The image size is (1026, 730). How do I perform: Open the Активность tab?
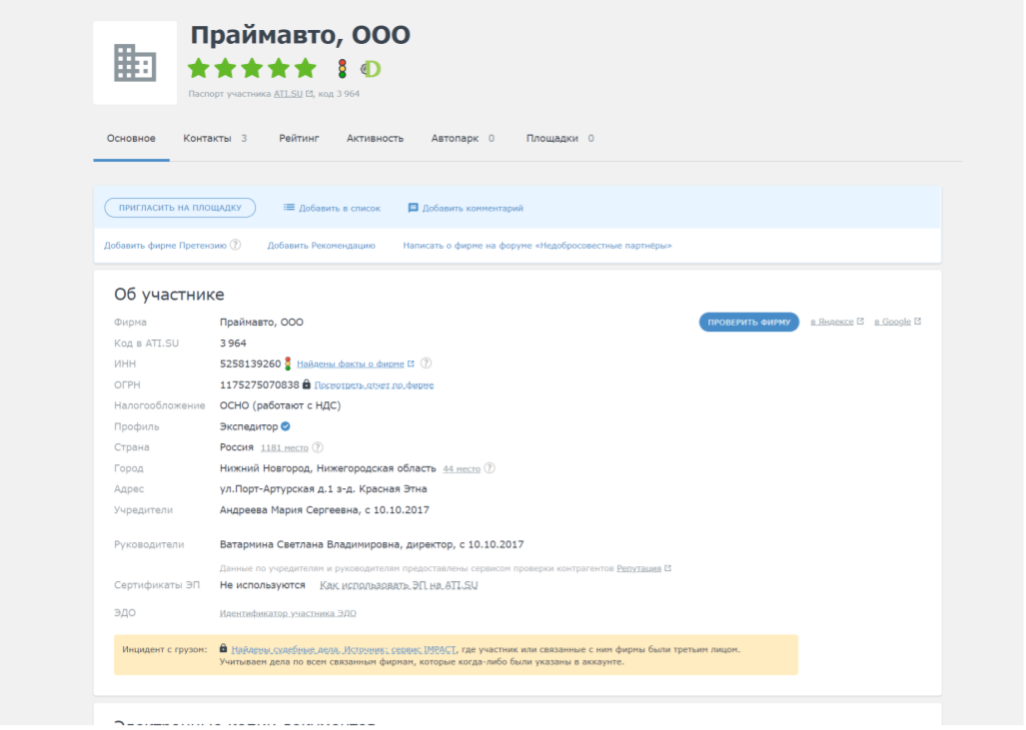[x=375, y=139]
